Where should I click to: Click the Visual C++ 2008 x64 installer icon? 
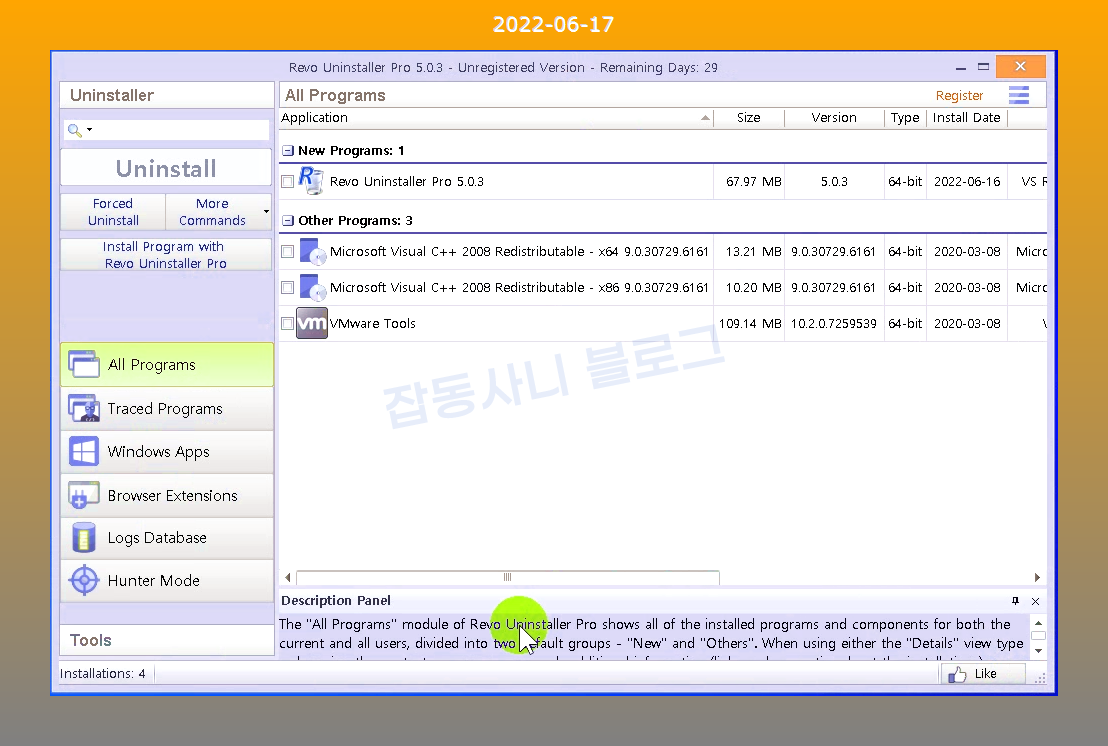click(312, 251)
